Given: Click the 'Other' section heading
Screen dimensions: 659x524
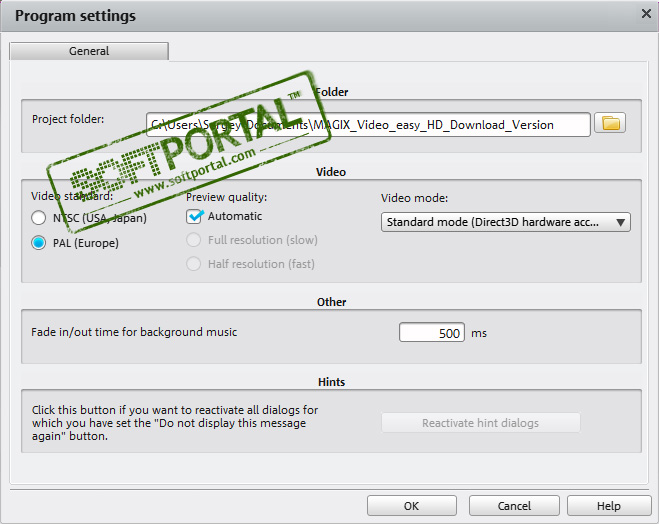Looking at the screenshot, I should (x=332, y=302).
